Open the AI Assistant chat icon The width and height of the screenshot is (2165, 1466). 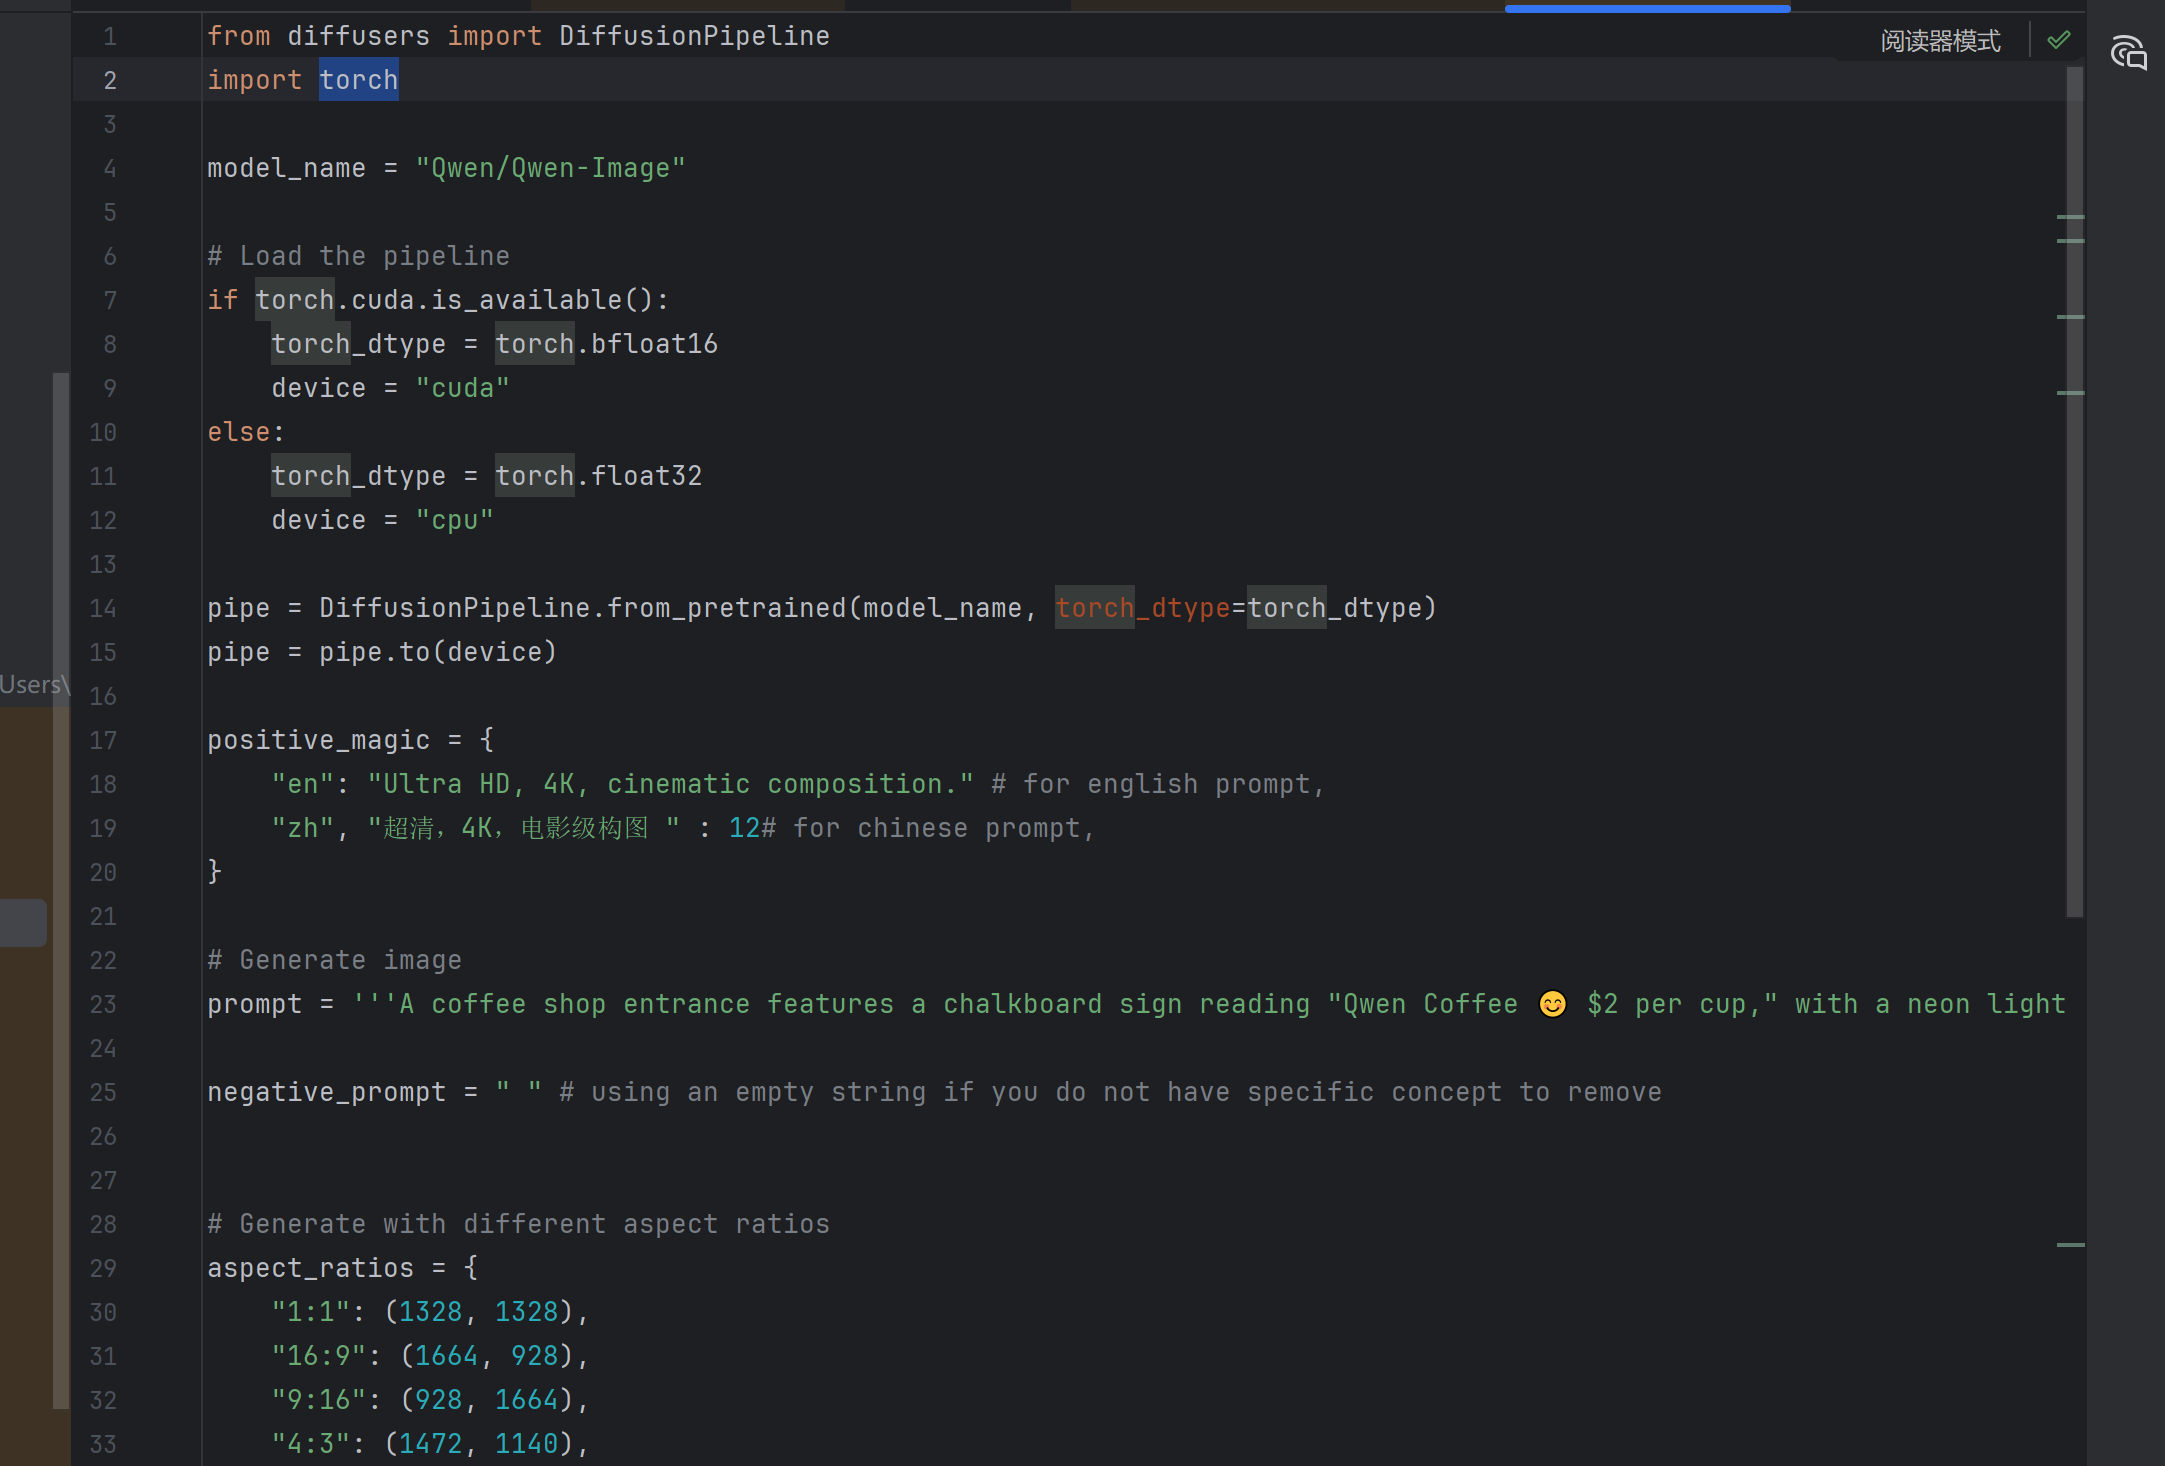click(x=2128, y=52)
